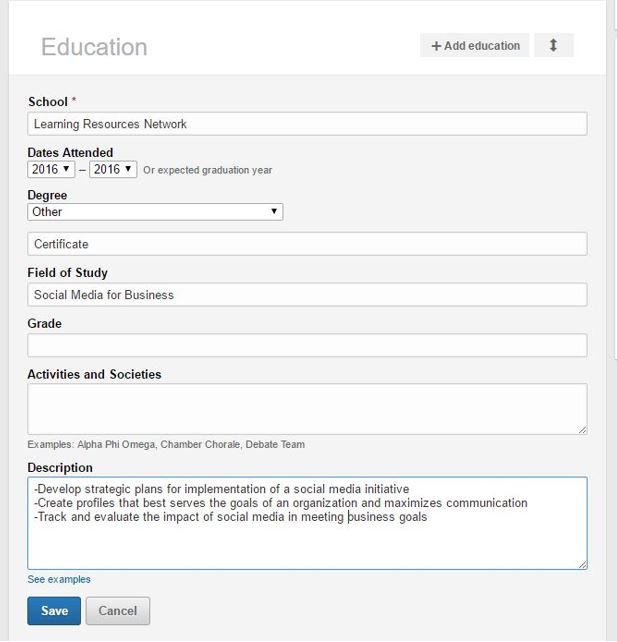Open the end year dropdown
The image size is (617, 642).
(x=112, y=170)
